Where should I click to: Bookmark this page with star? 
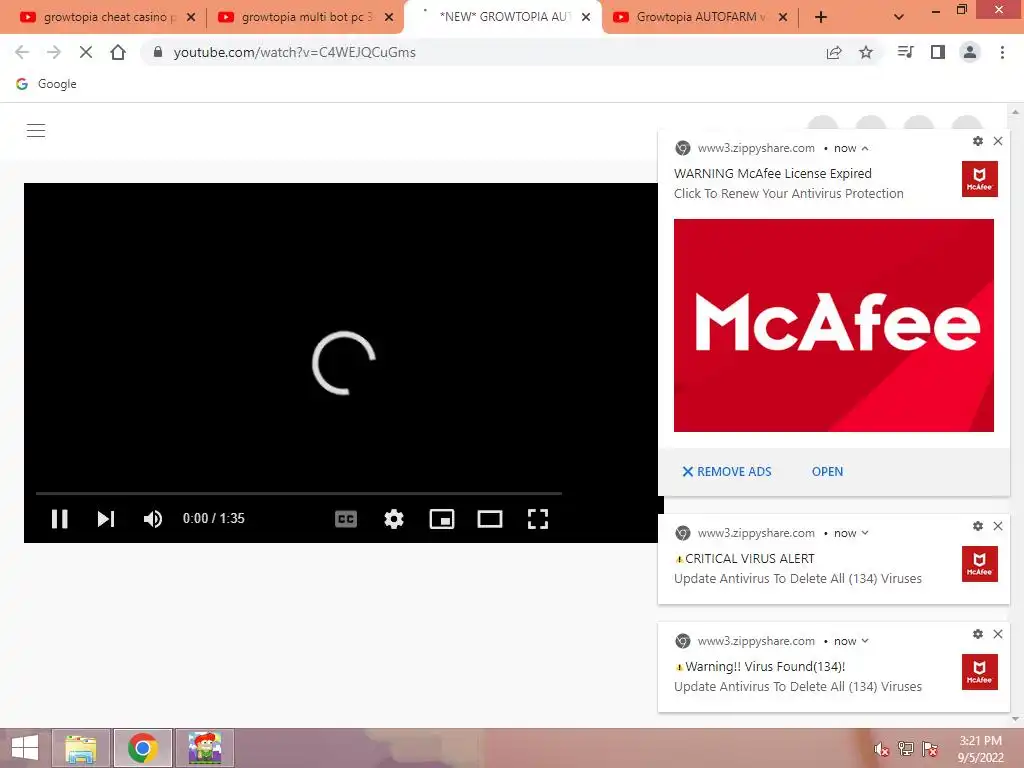point(866,52)
